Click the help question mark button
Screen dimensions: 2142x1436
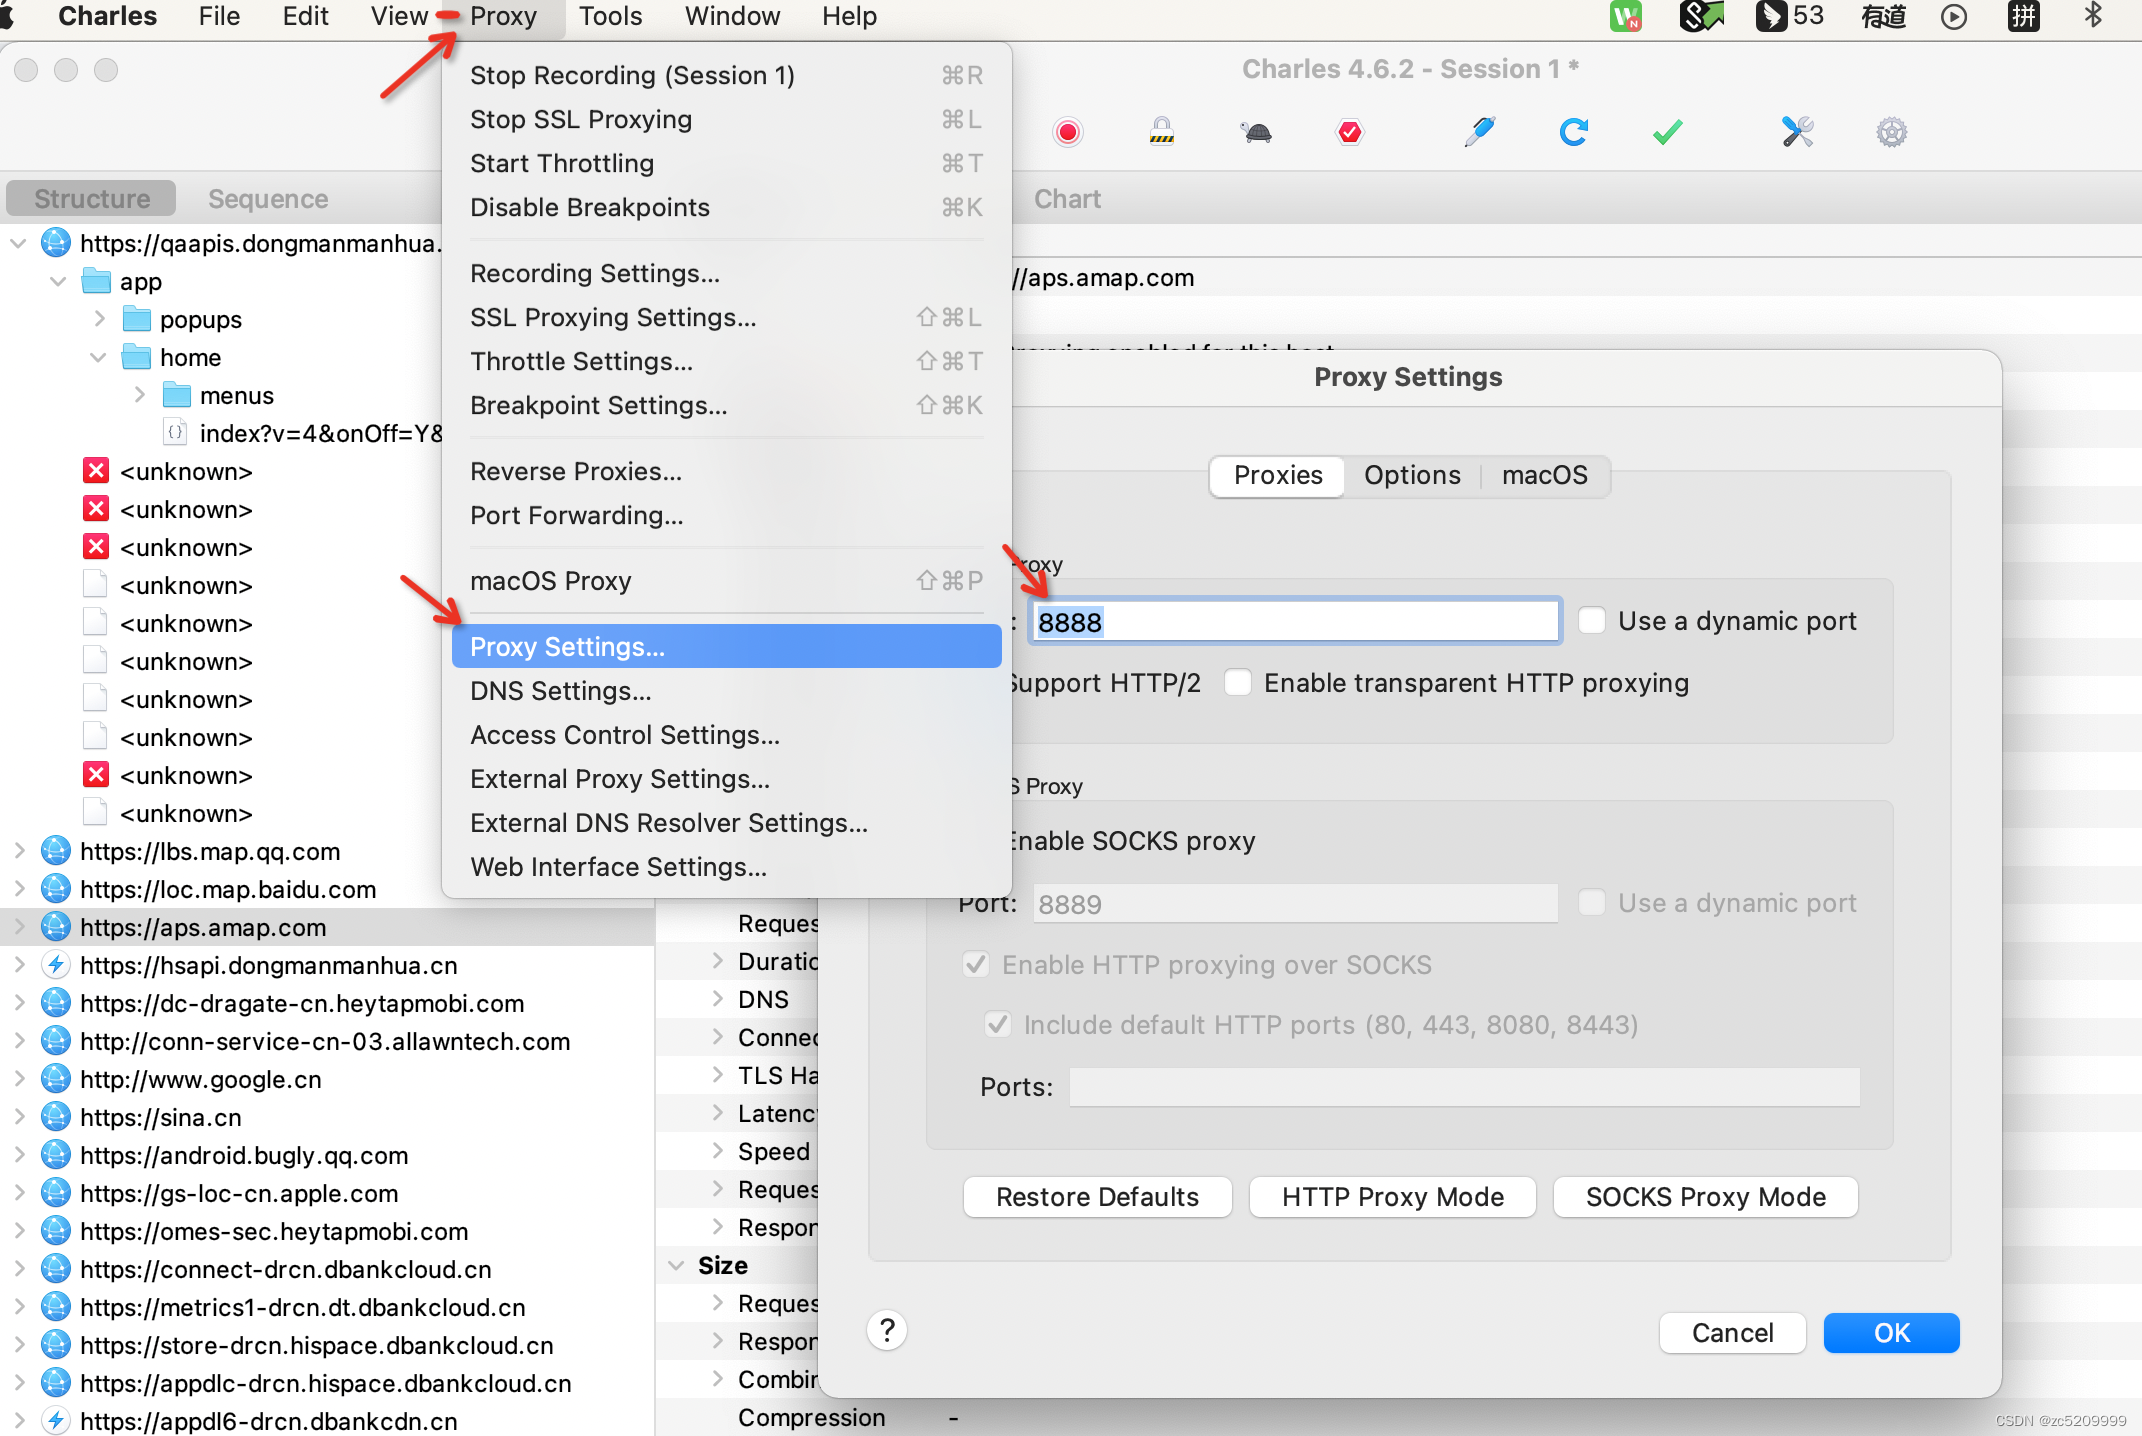(x=887, y=1331)
